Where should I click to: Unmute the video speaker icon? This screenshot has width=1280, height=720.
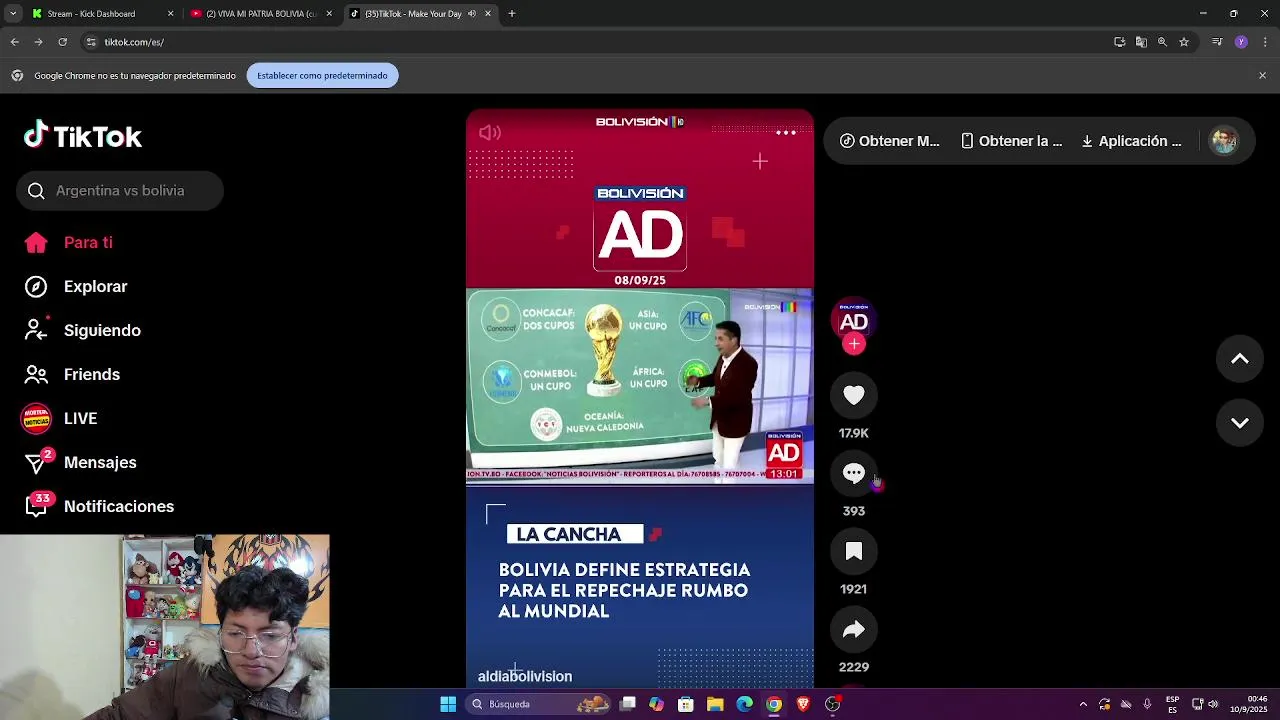click(x=490, y=132)
